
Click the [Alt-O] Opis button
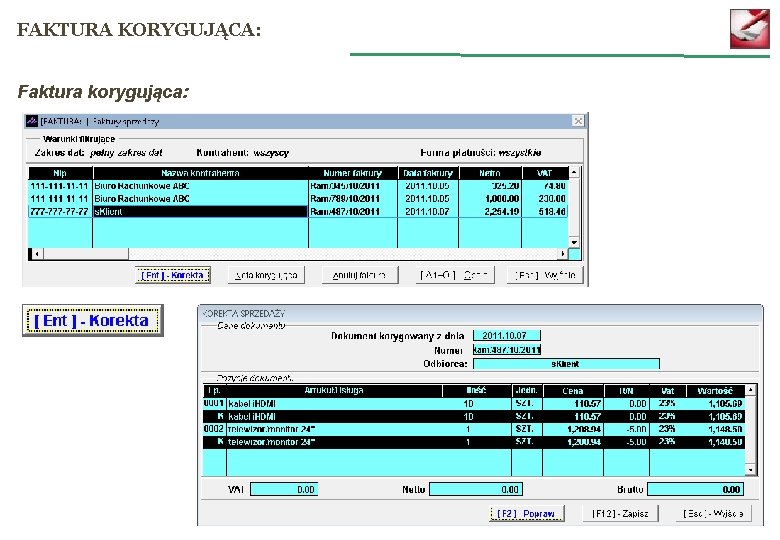click(455, 275)
